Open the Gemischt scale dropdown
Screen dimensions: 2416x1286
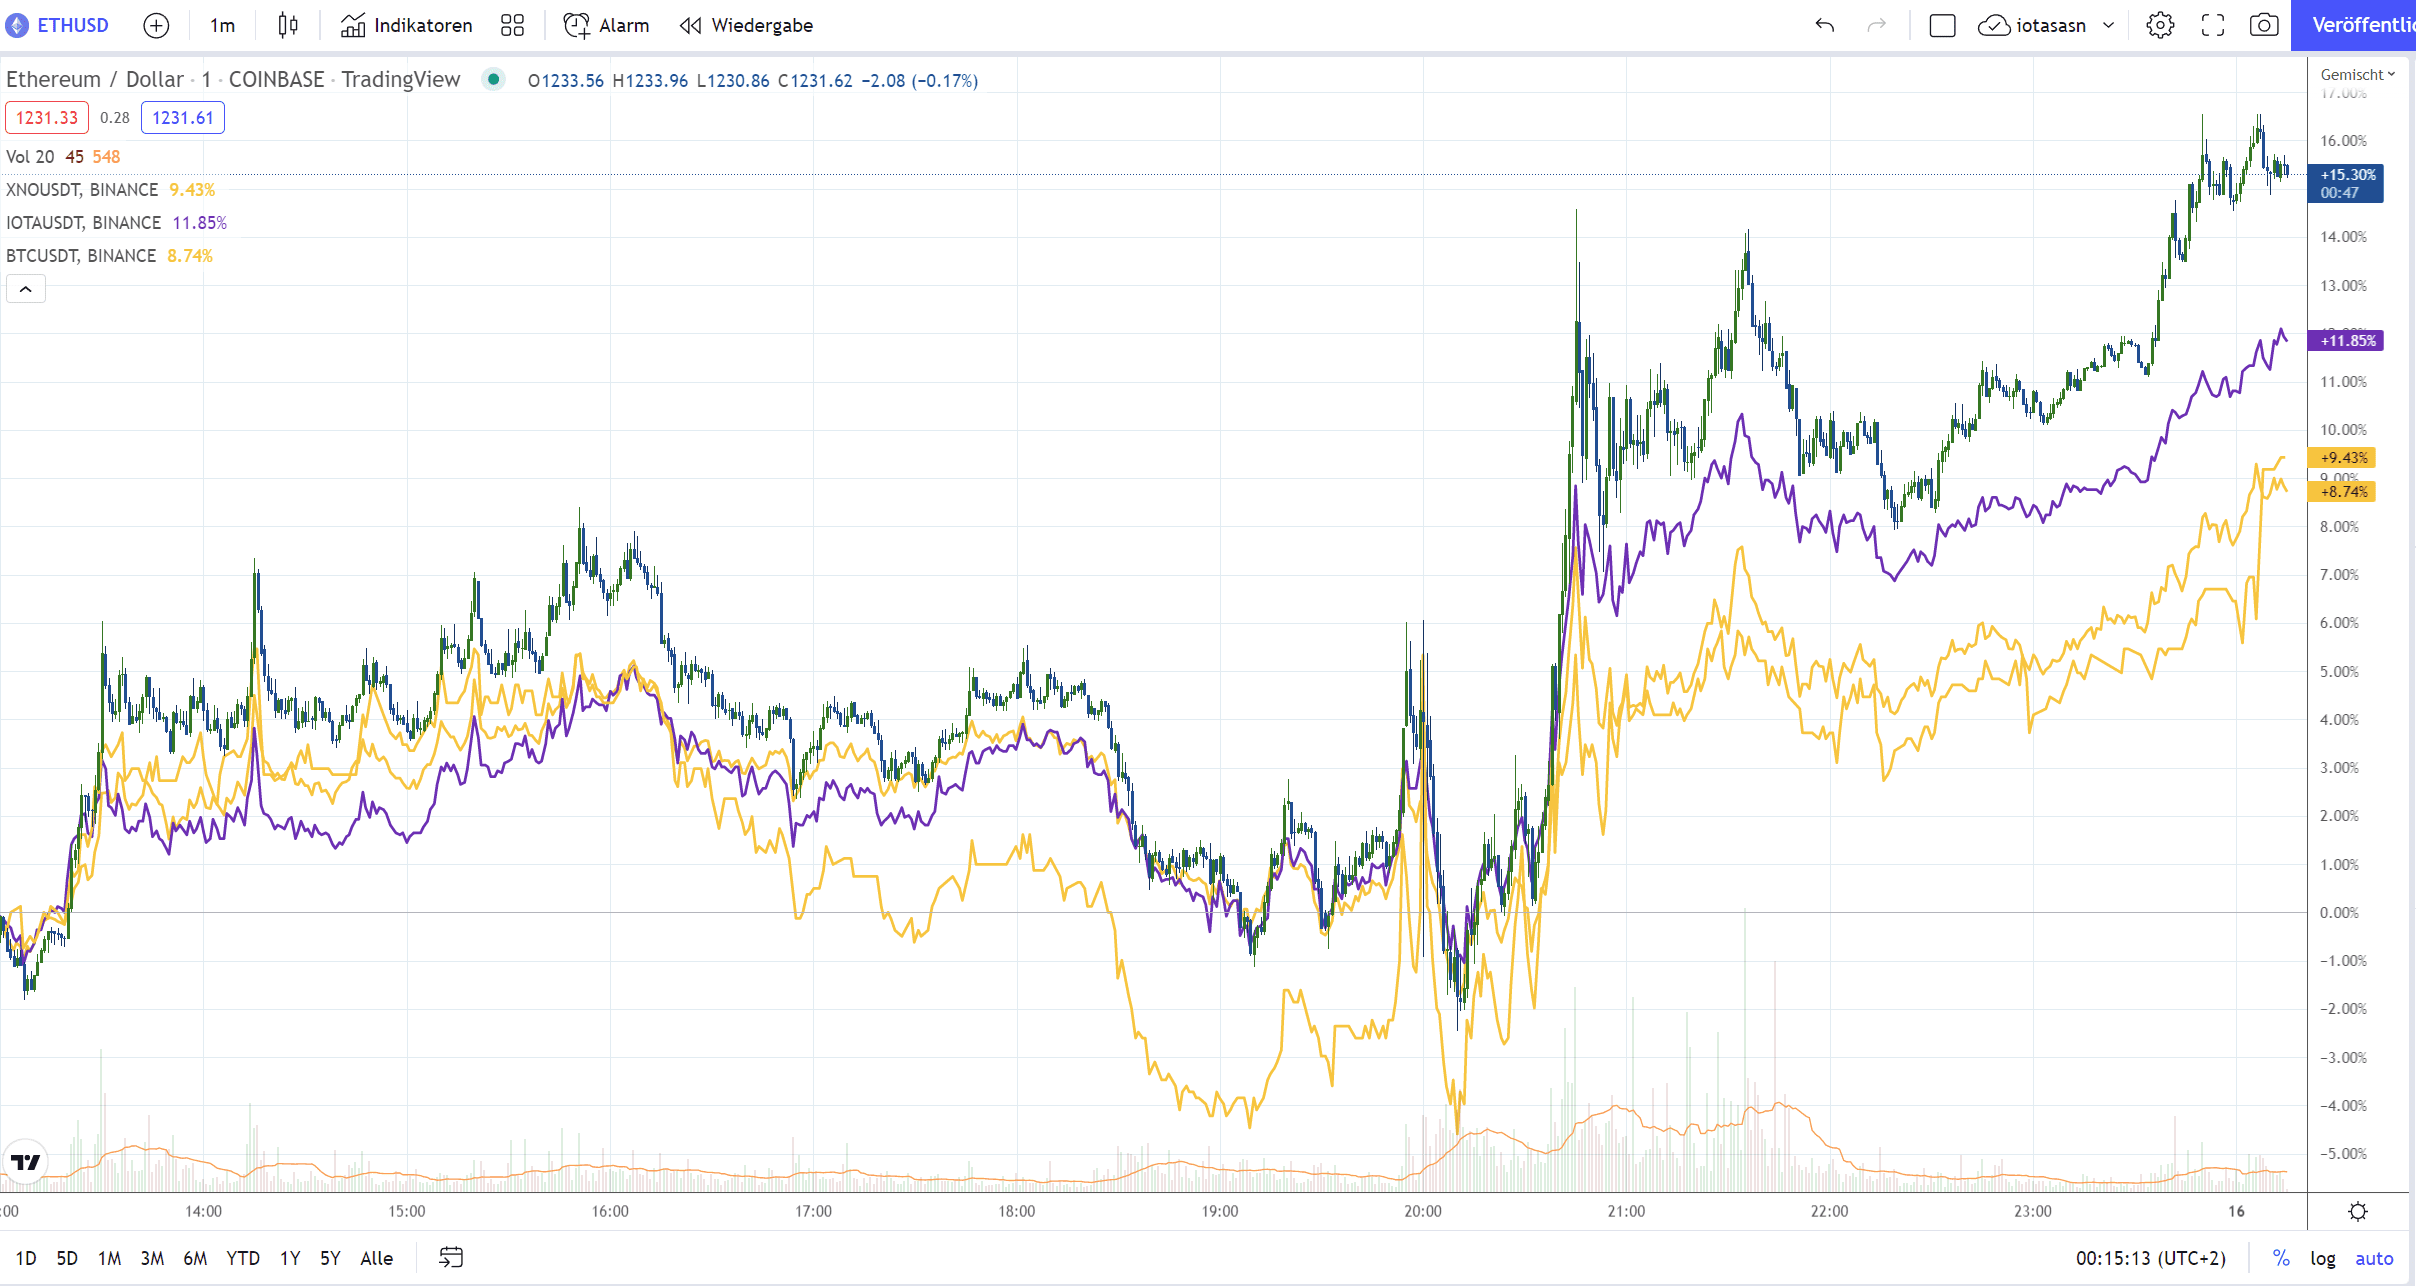[x=2358, y=75]
